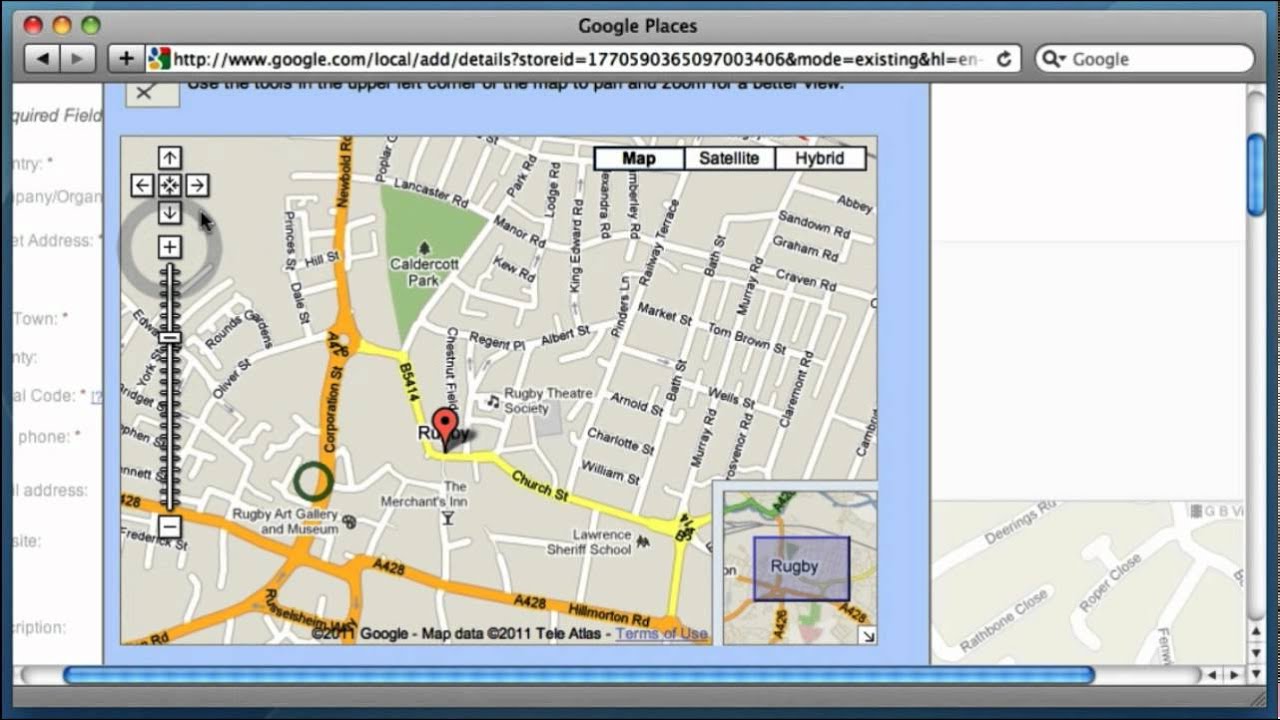The width and height of the screenshot is (1280, 720).
Task: Click the Rugby overview map thumbnail
Action: (x=800, y=567)
